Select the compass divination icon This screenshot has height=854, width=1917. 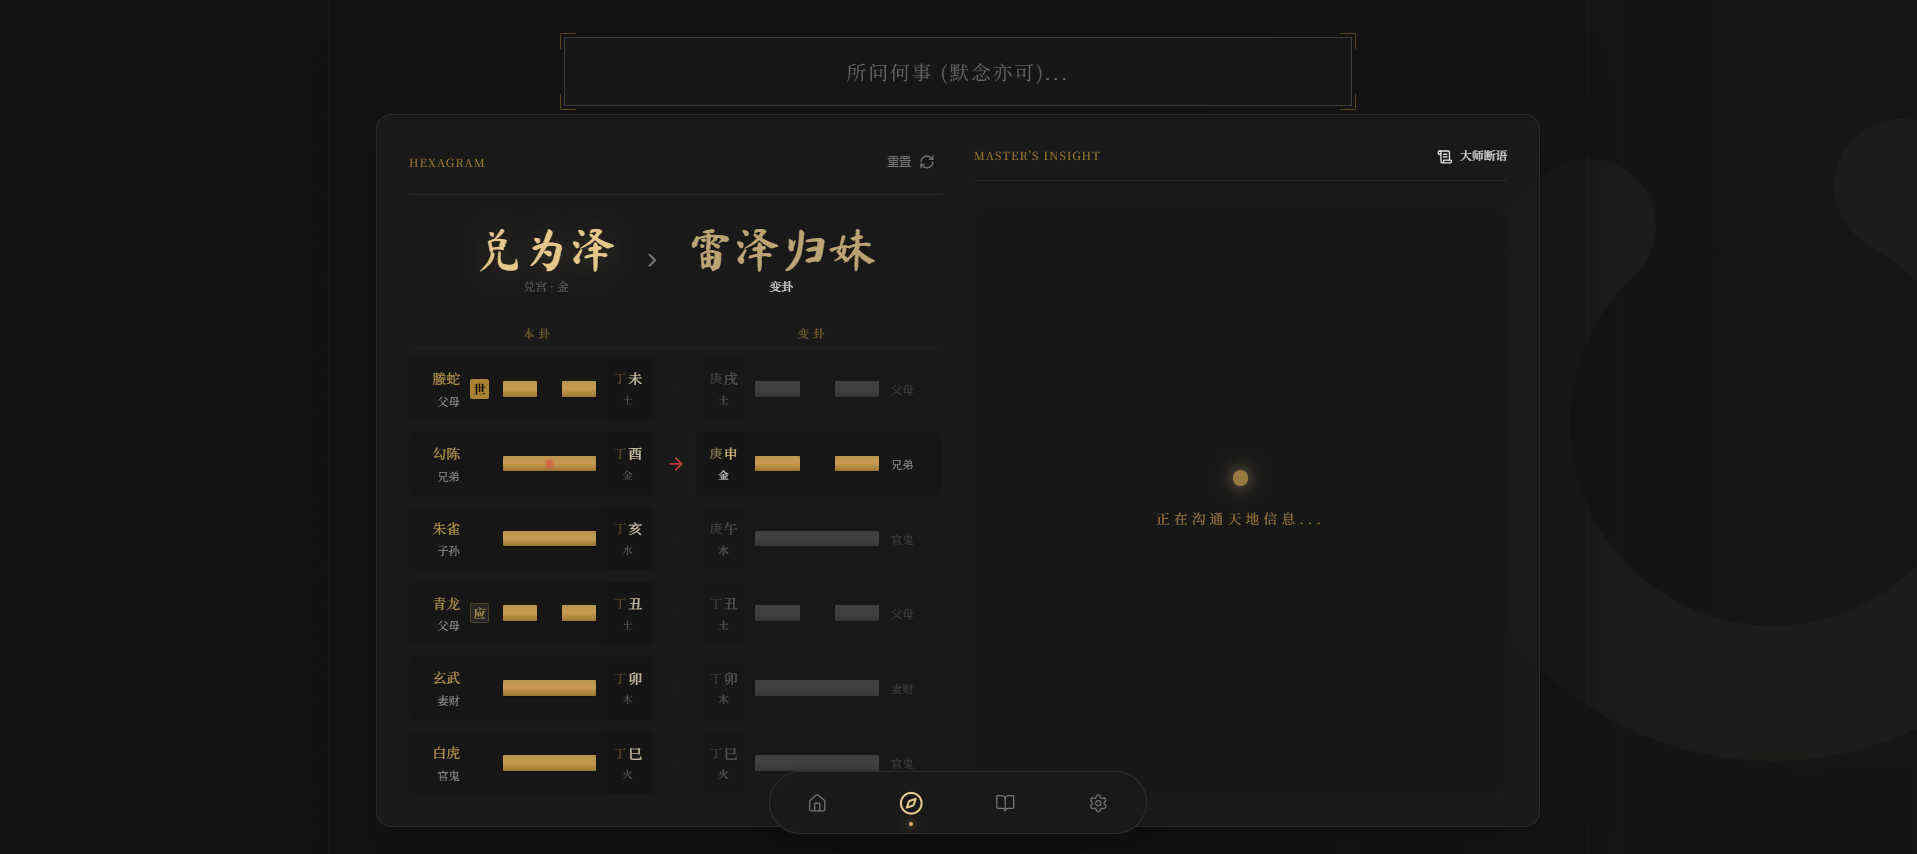pos(911,803)
